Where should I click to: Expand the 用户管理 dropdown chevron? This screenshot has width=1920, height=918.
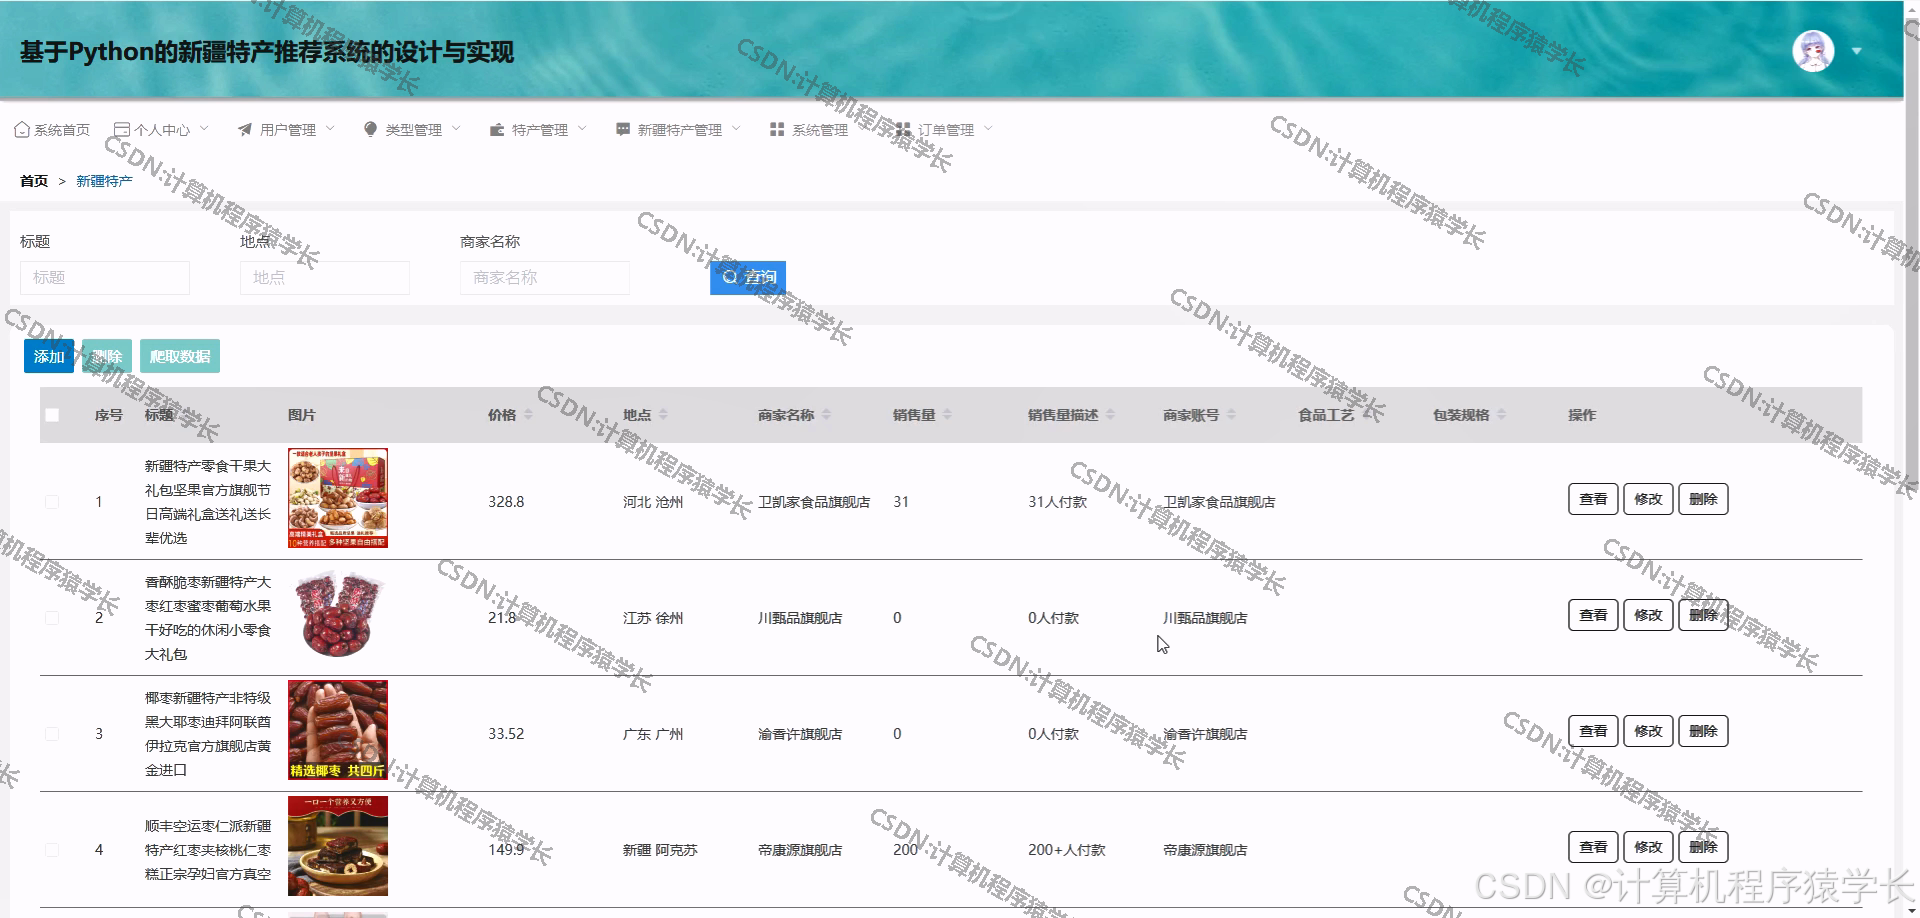[x=330, y=129]
